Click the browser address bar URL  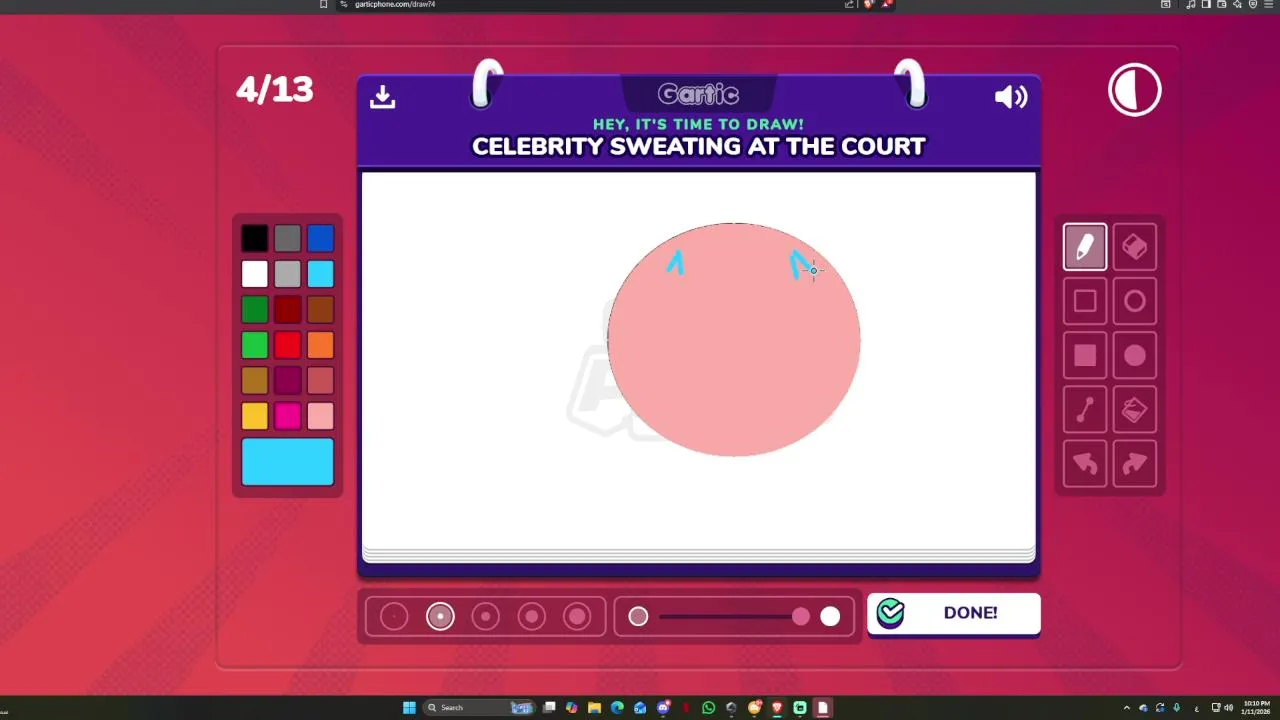(x=395, y=4)
